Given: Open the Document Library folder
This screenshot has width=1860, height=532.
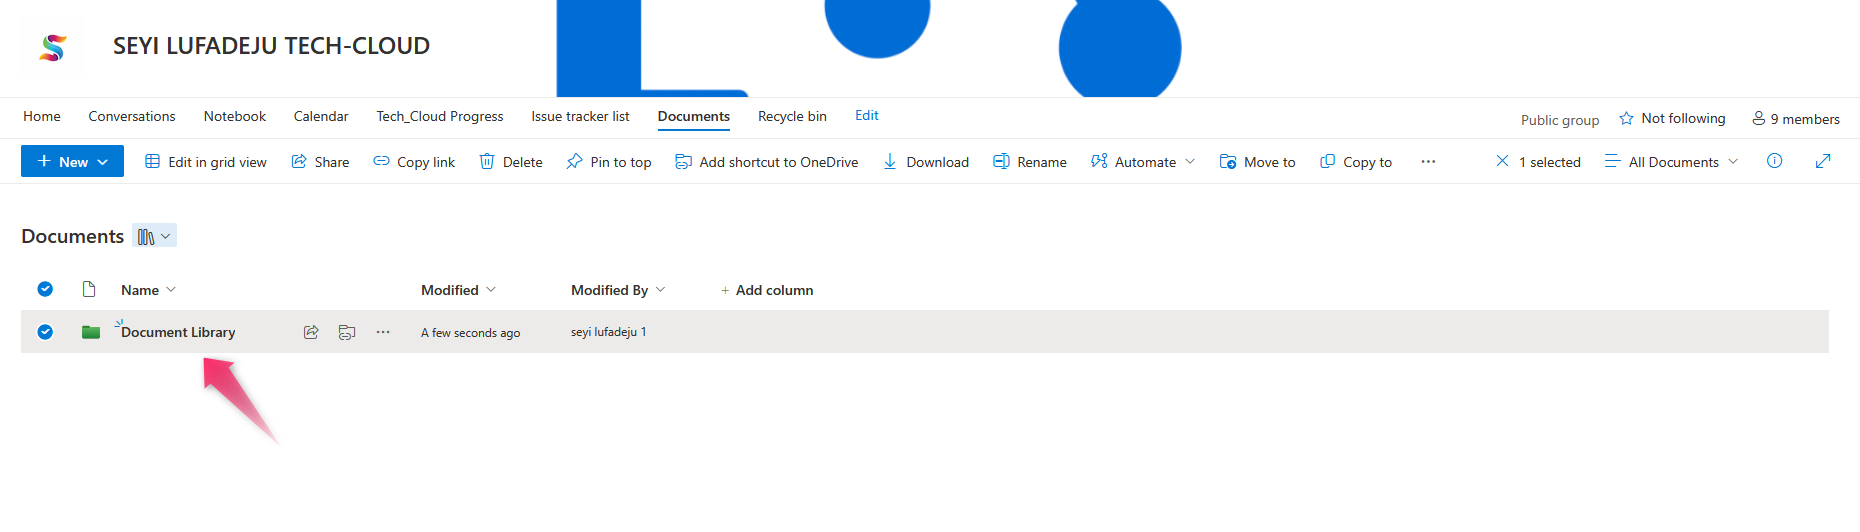Looking at the screenshot, I should click(x=178, y=332).
